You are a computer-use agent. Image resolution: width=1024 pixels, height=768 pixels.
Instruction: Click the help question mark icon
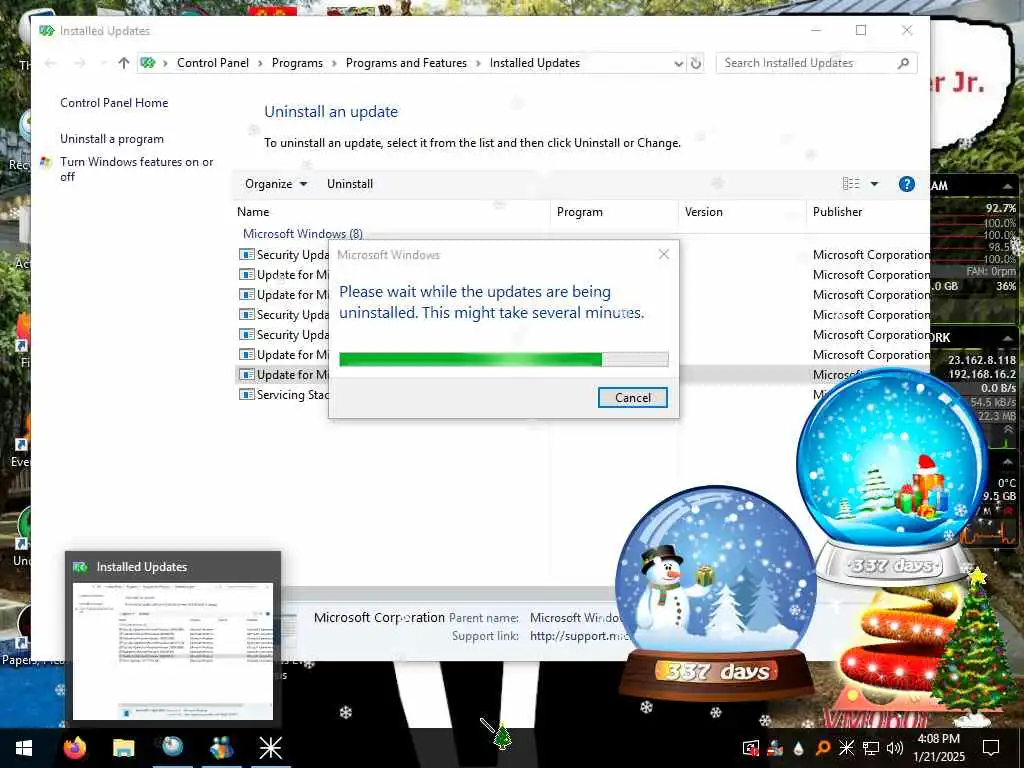coord(906,184)
